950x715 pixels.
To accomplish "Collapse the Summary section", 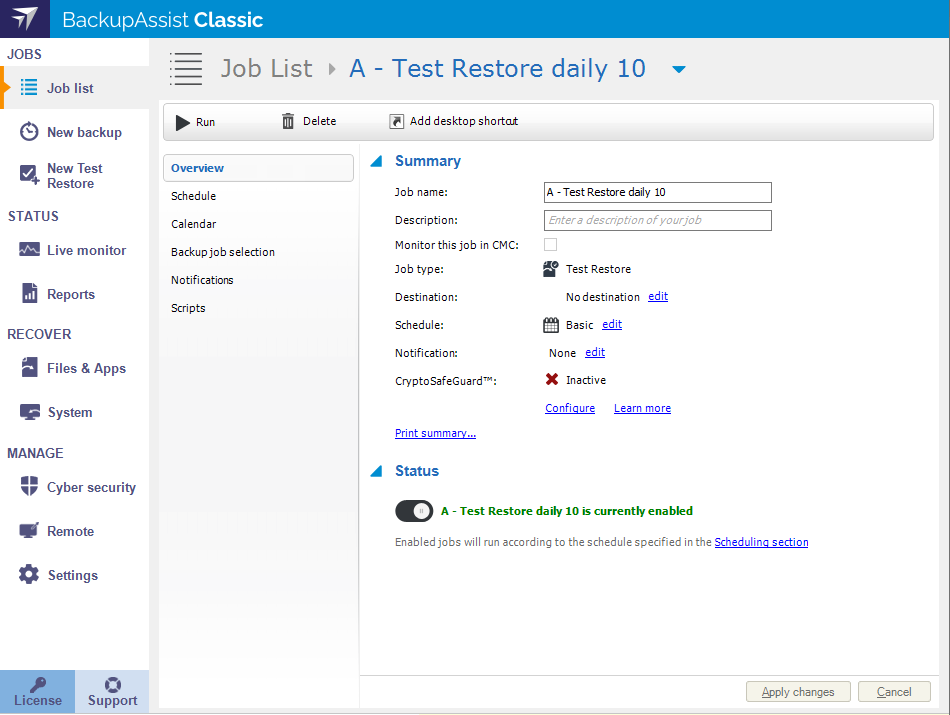I will [376, 161].
